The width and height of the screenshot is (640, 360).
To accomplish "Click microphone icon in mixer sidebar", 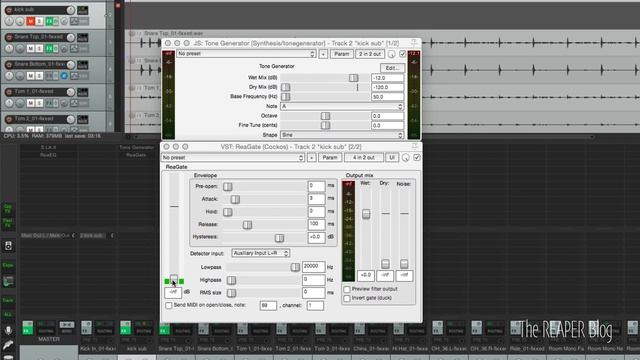I will point(8,330).
